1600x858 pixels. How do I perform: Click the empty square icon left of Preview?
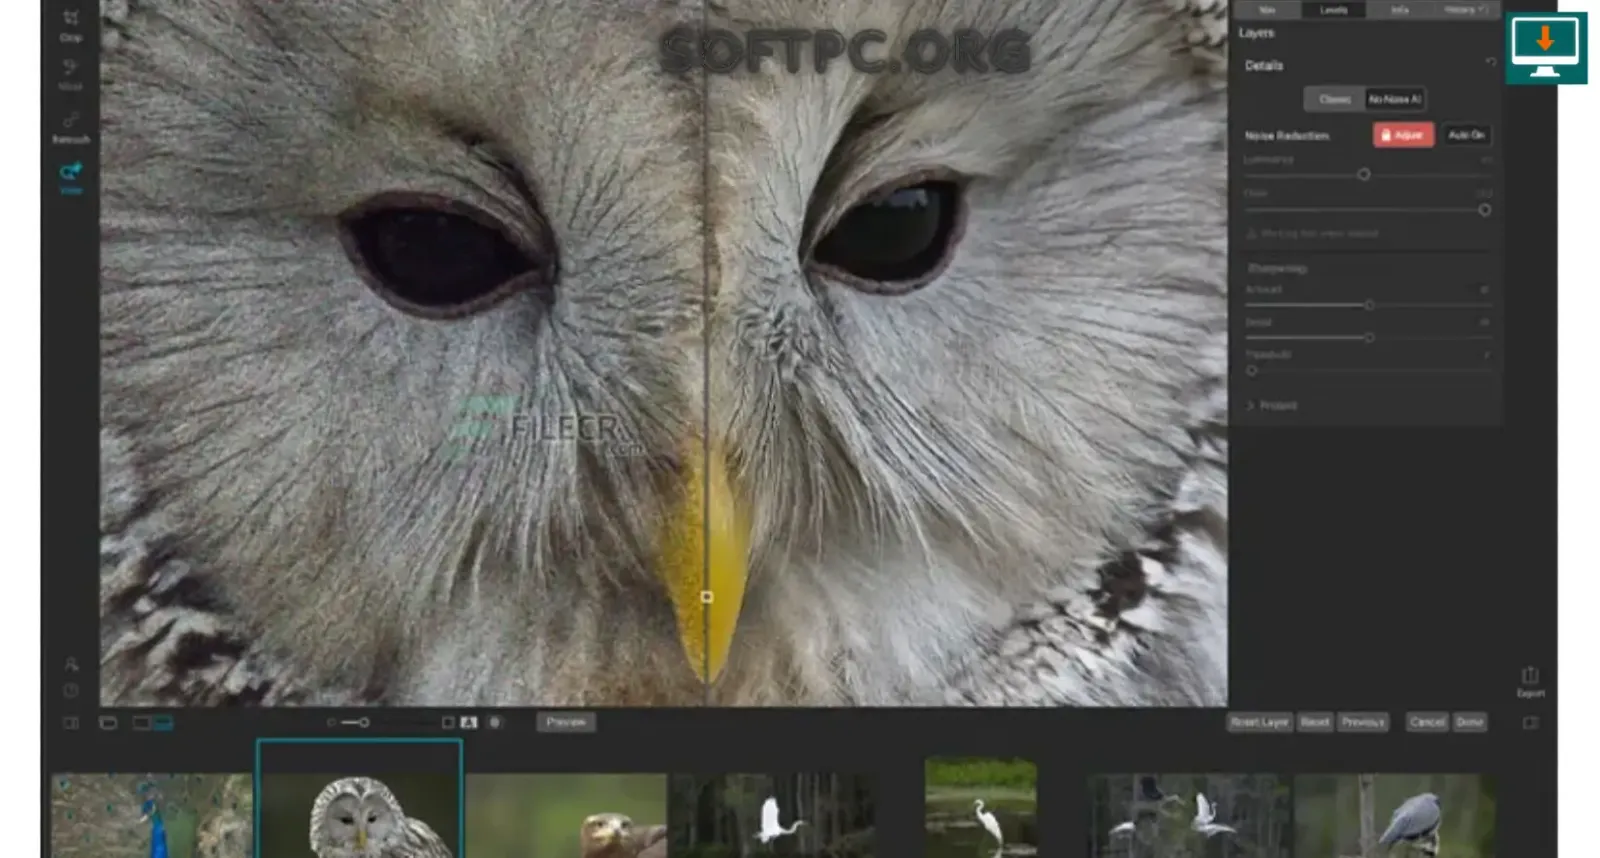[x=448, y=722]
